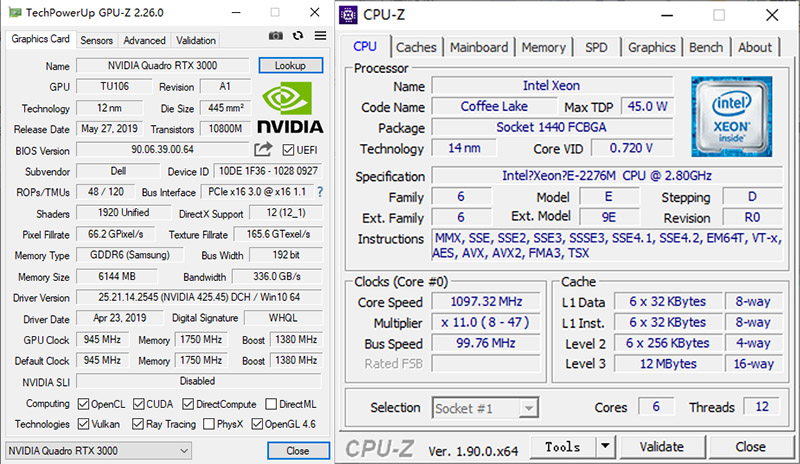The height and width of the screenshot is (464, 800).
Task: Expand the Tools dropdown arrow in CPU-Z
Action: coord(605,447)
